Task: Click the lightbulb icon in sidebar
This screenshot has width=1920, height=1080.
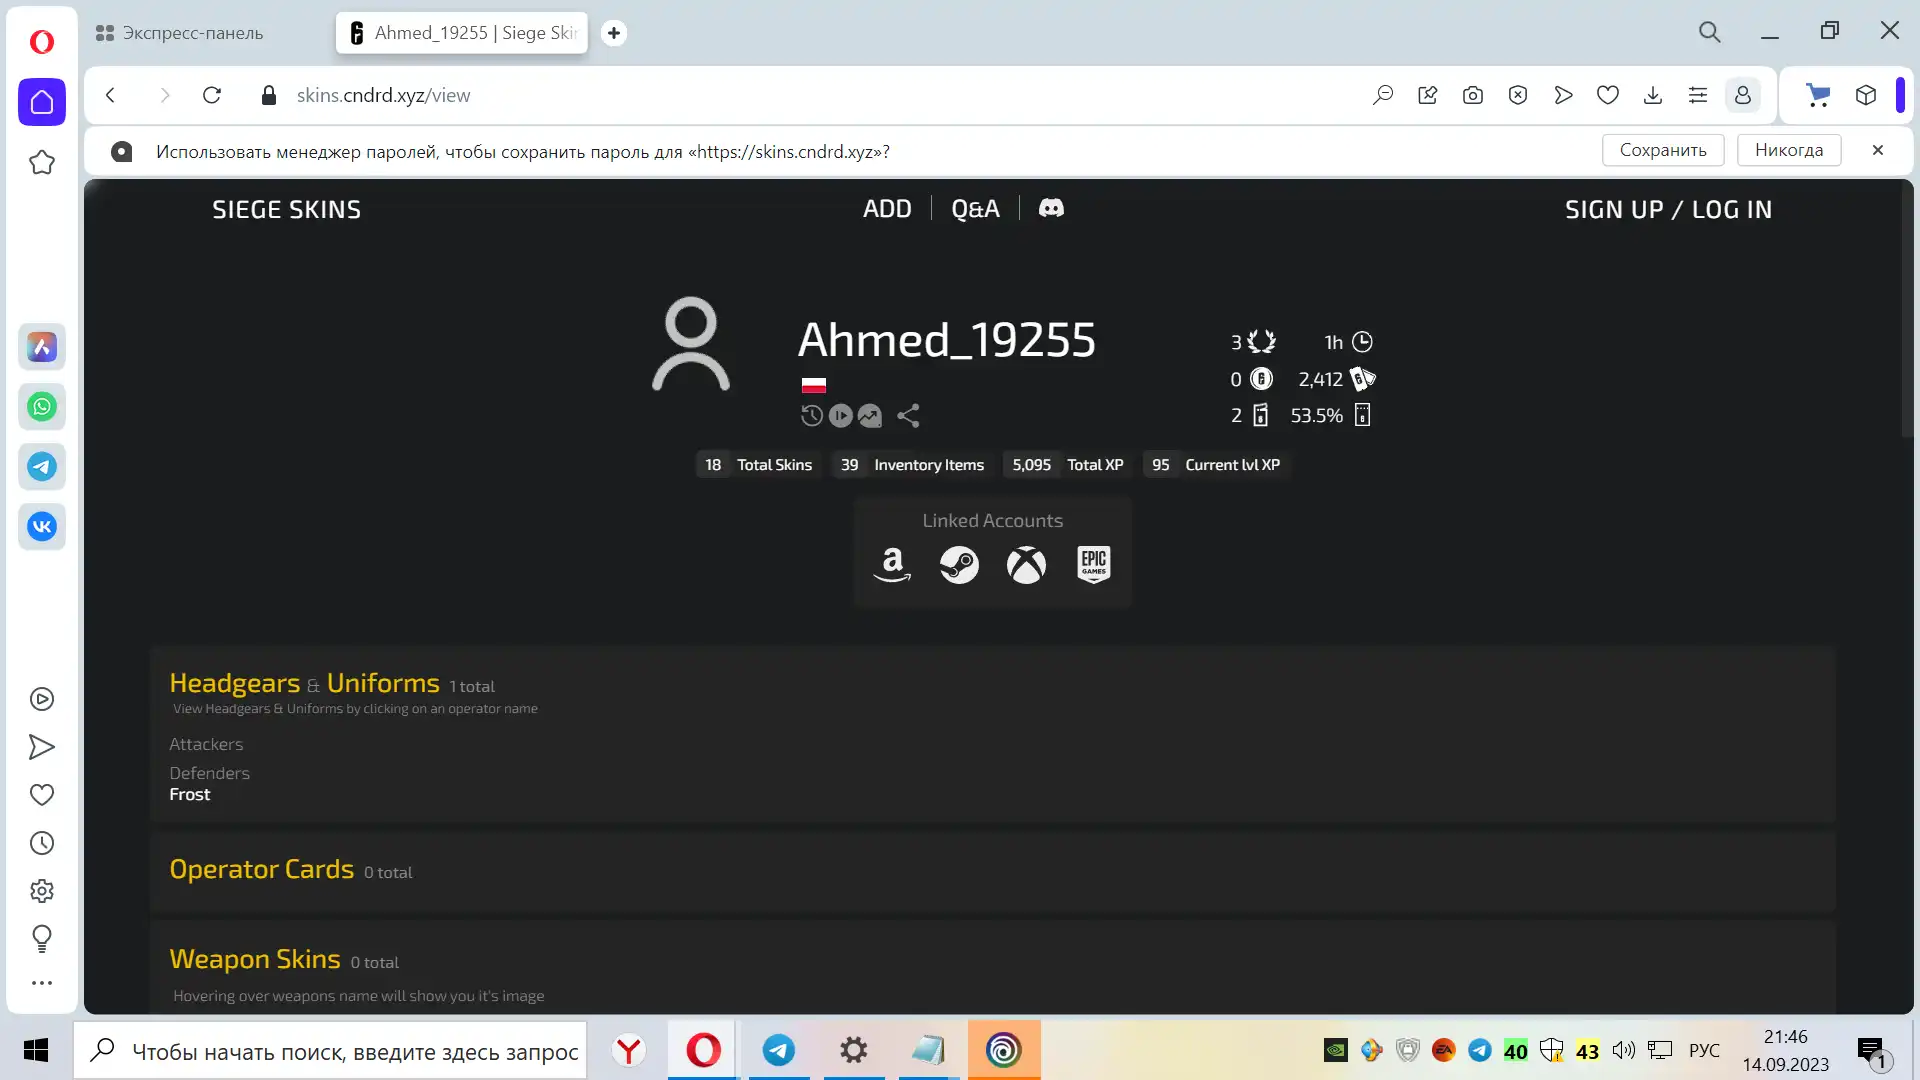Action: (42, 938)
